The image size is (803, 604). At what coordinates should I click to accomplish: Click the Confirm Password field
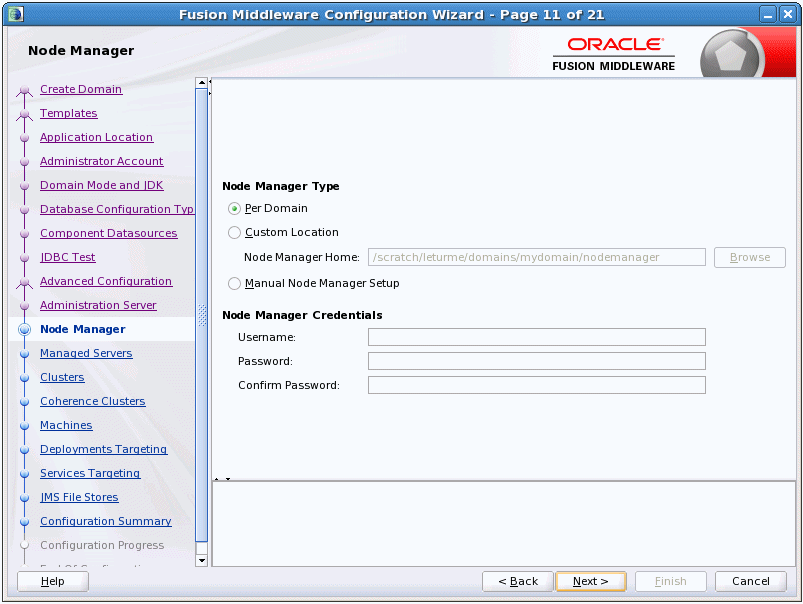point(536,385)
